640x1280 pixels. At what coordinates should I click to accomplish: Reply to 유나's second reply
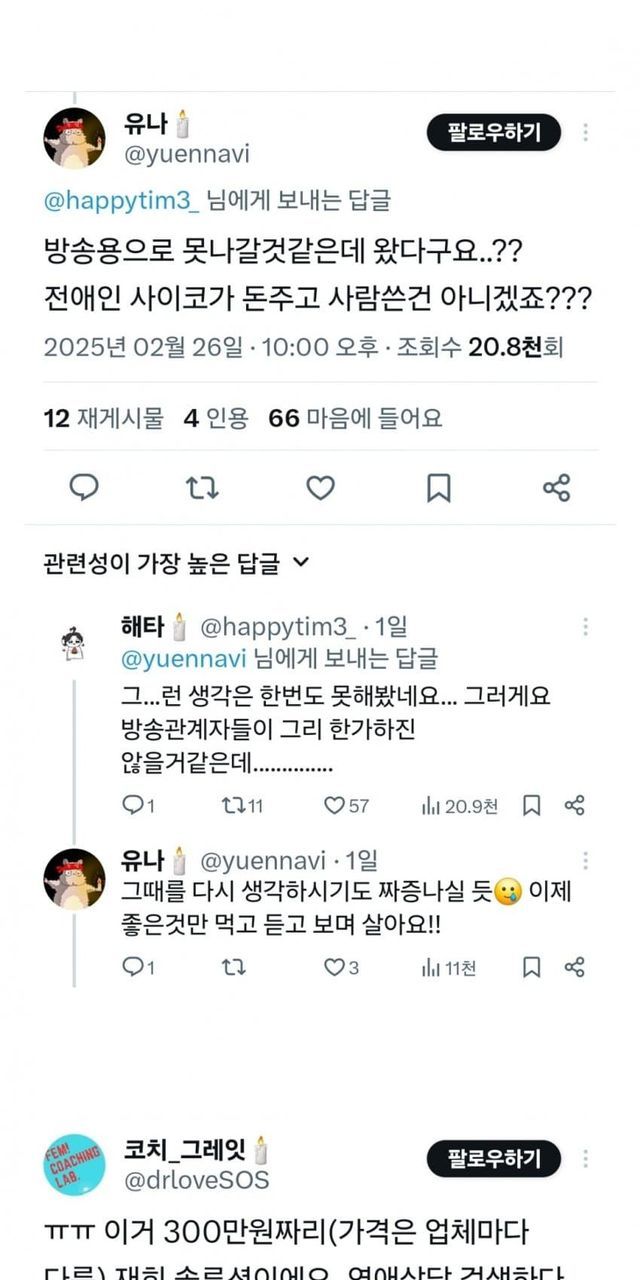point(138,967)
